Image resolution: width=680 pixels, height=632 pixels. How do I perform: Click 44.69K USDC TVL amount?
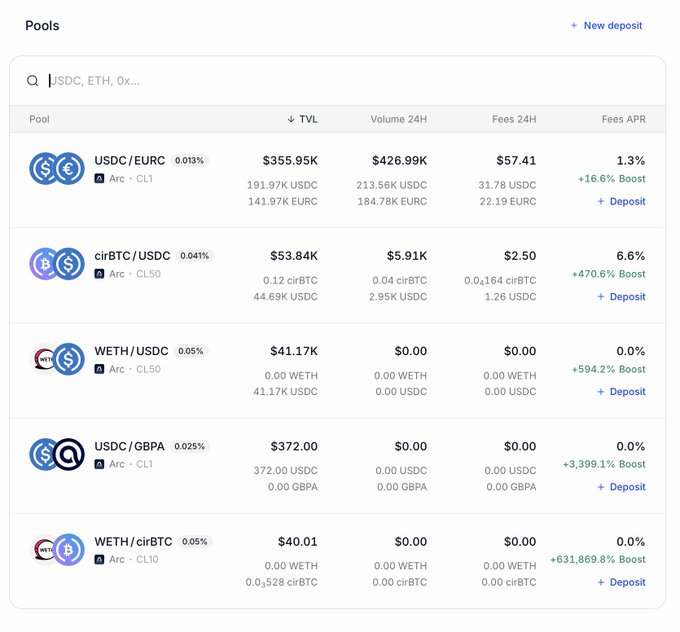[x=285, y=297]
